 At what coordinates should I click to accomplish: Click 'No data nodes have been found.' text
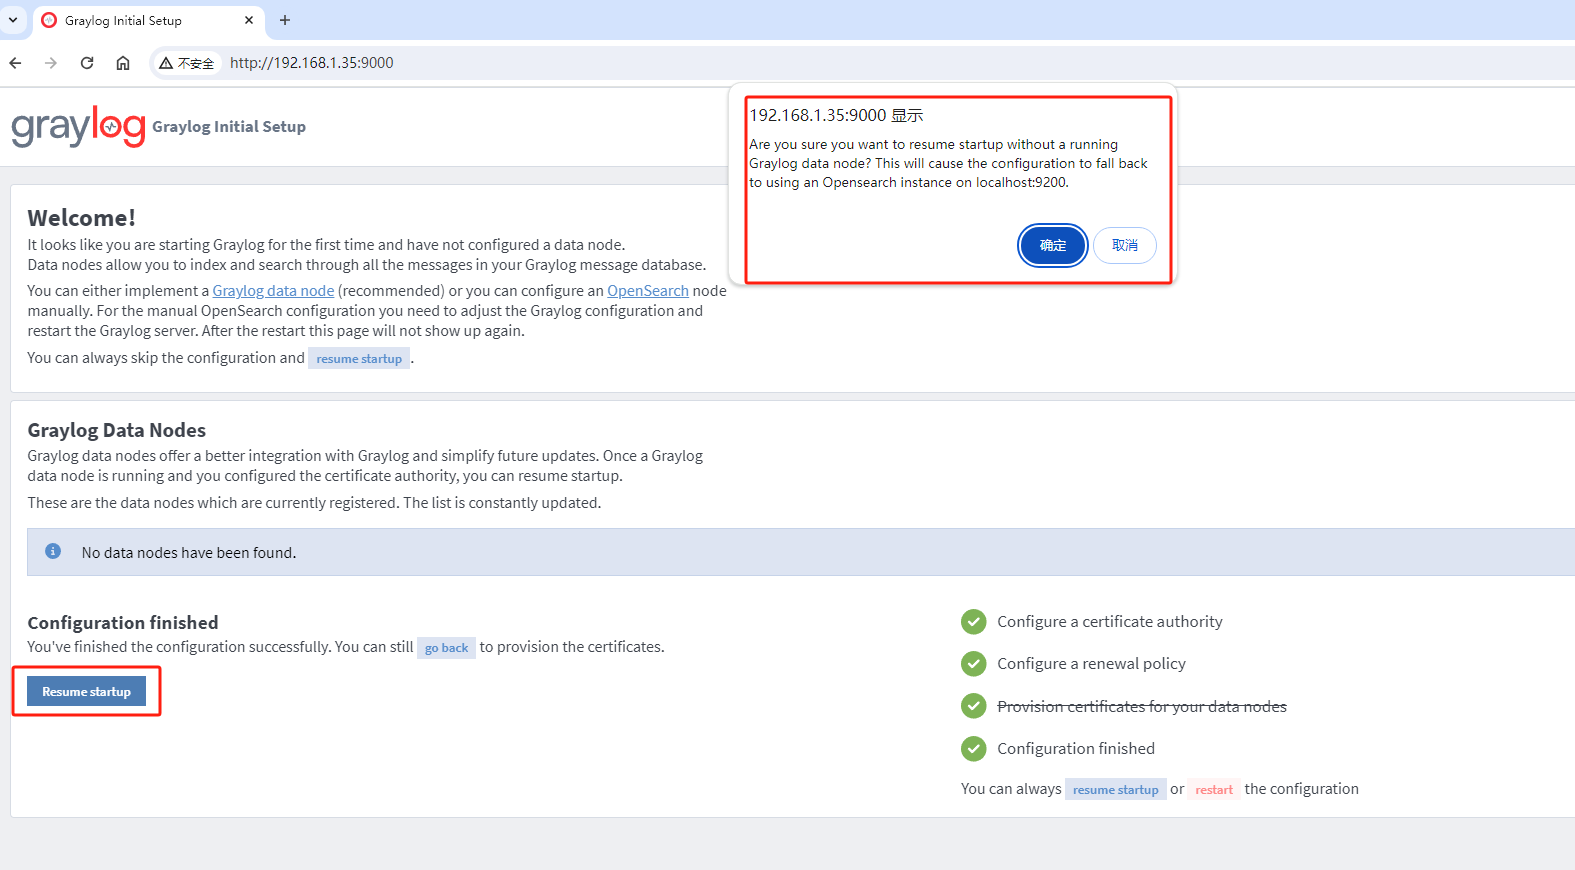coord(189,553)
